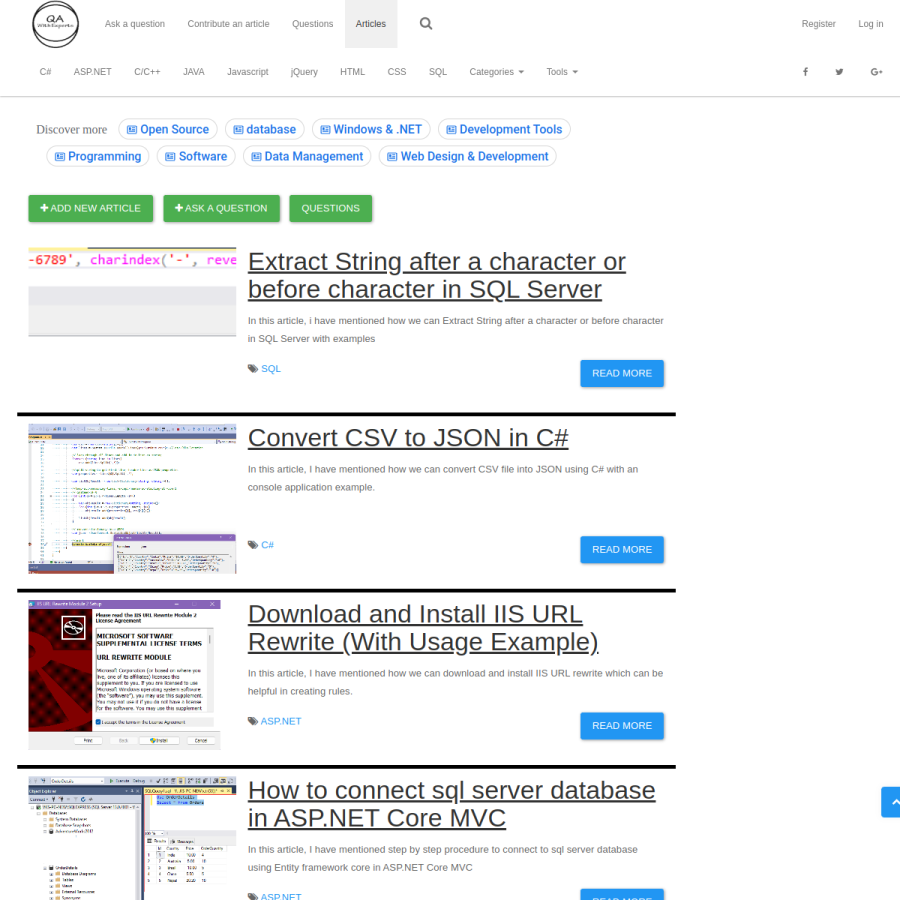Open the C/C++ category link

(x=148, y=72)
